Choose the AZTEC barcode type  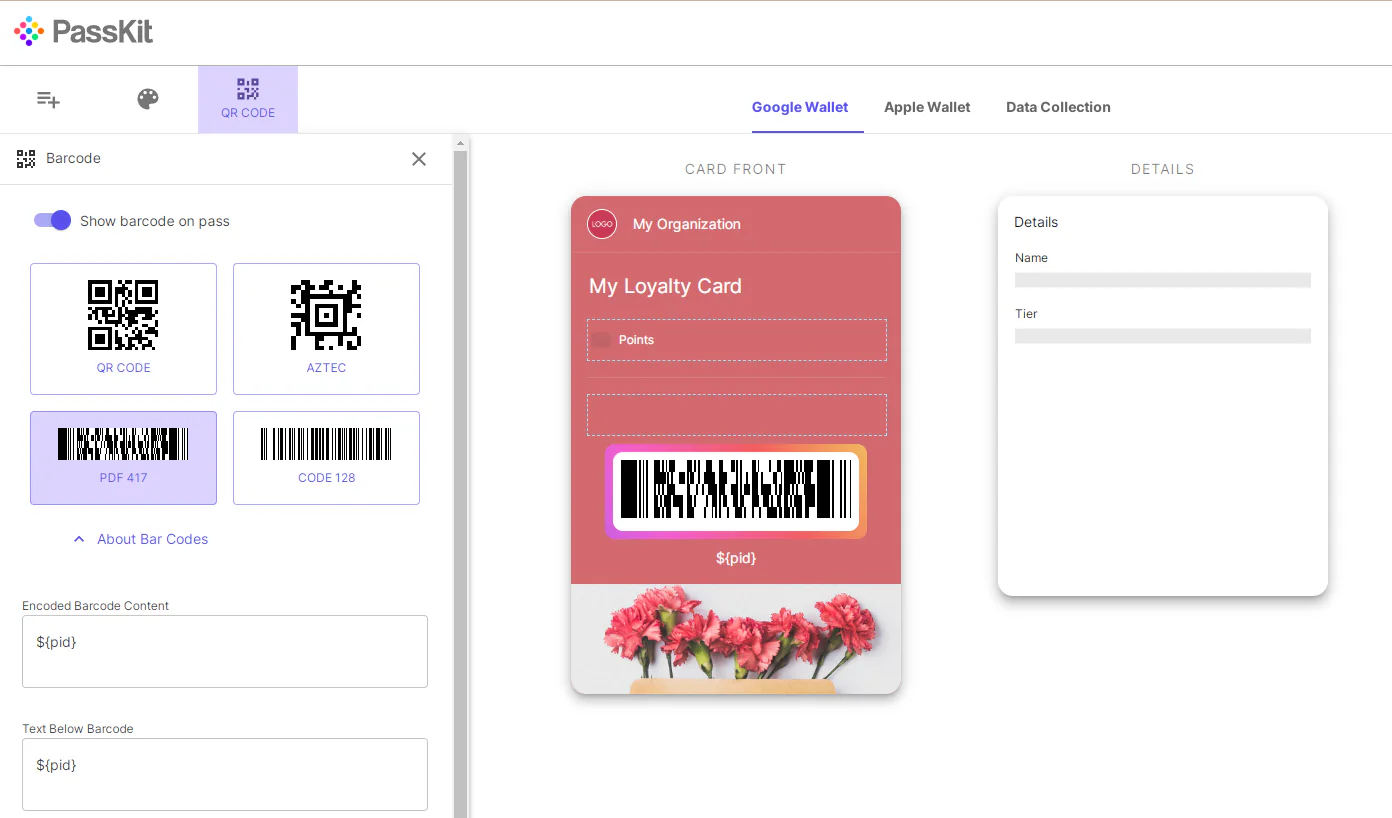click(326, 329)
